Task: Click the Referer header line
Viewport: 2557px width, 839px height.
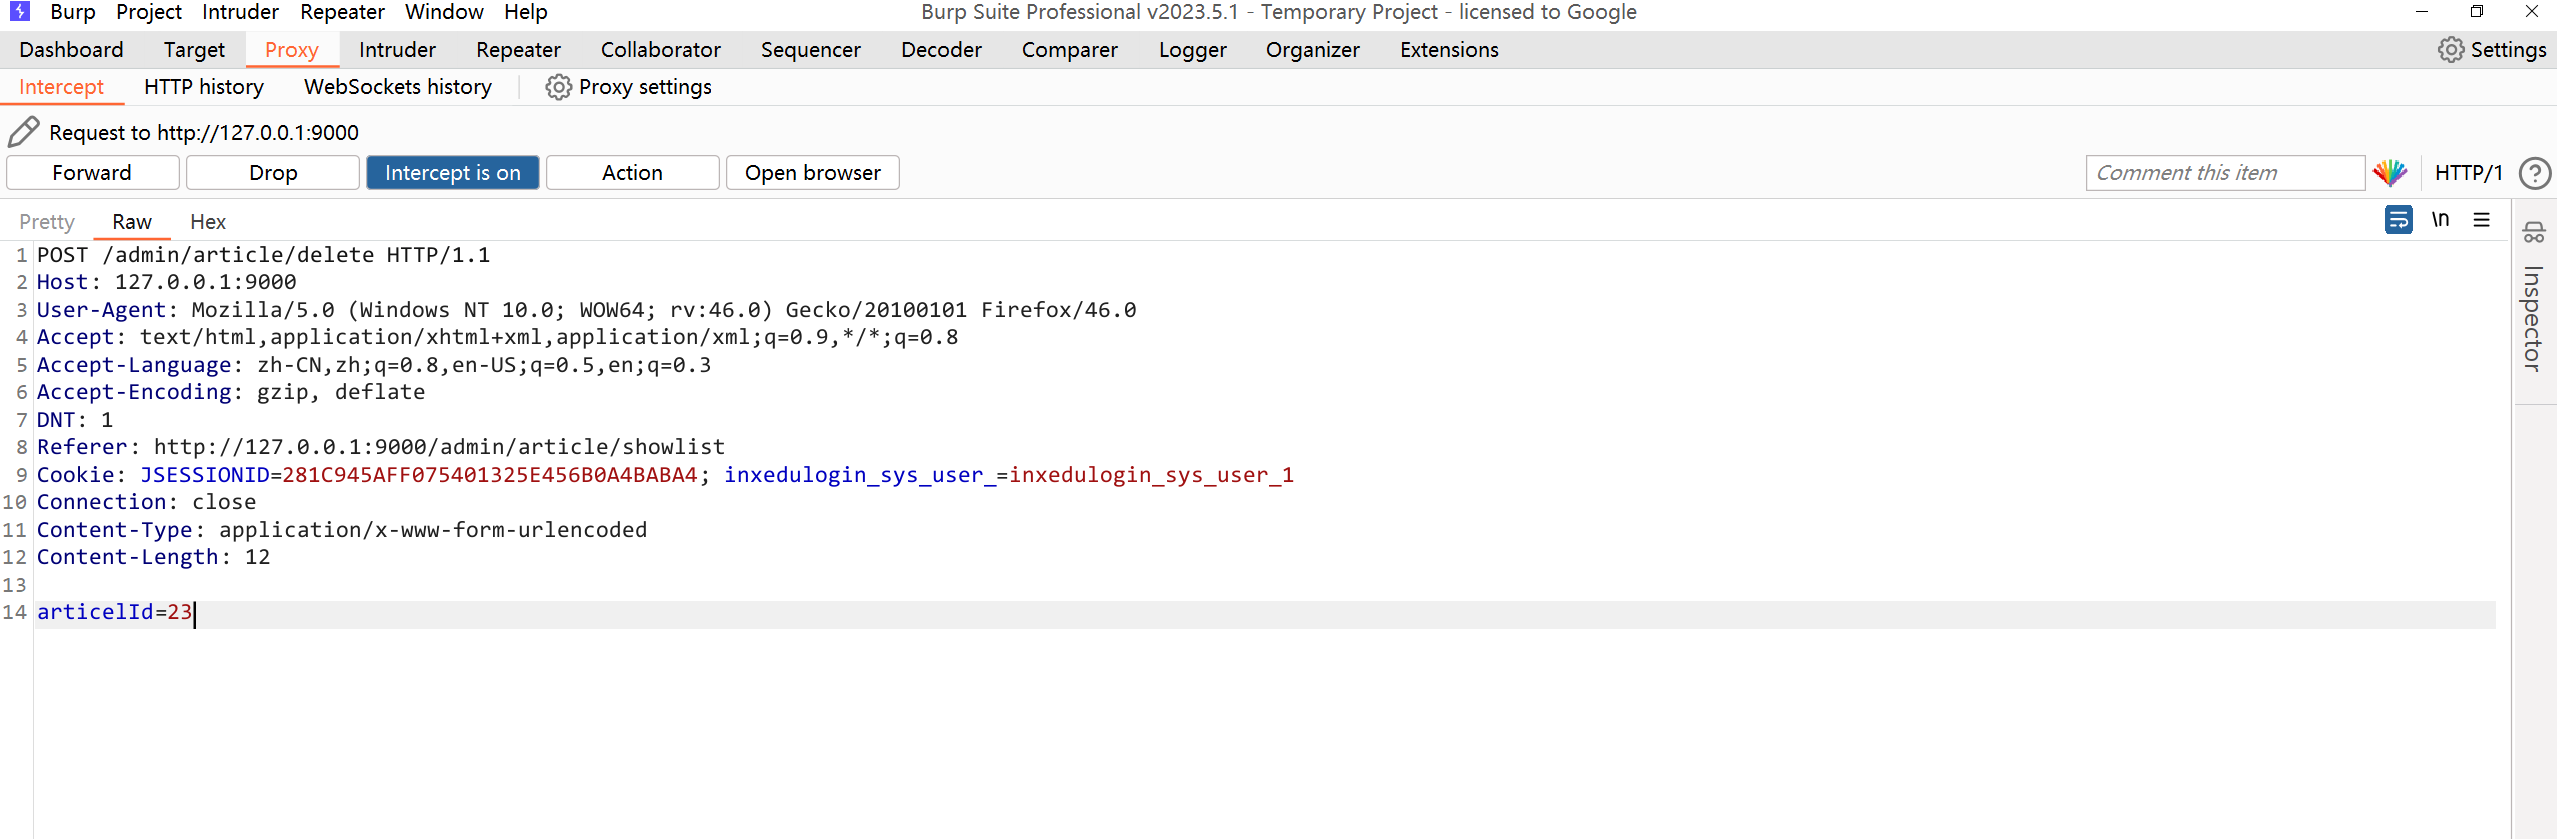Action: click(381, 447)
